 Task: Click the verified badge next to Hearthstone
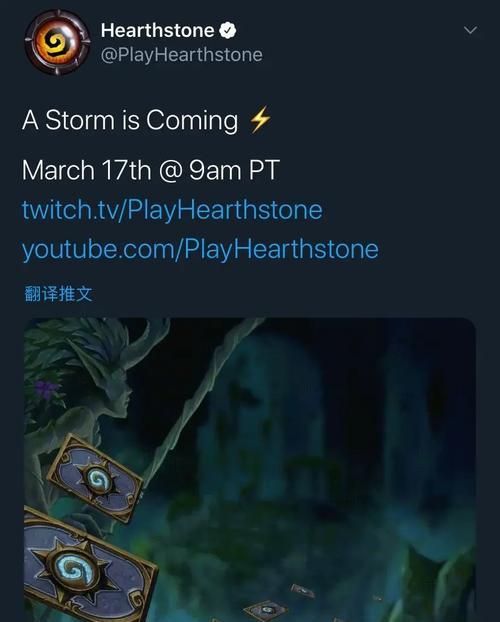point(228,31)
